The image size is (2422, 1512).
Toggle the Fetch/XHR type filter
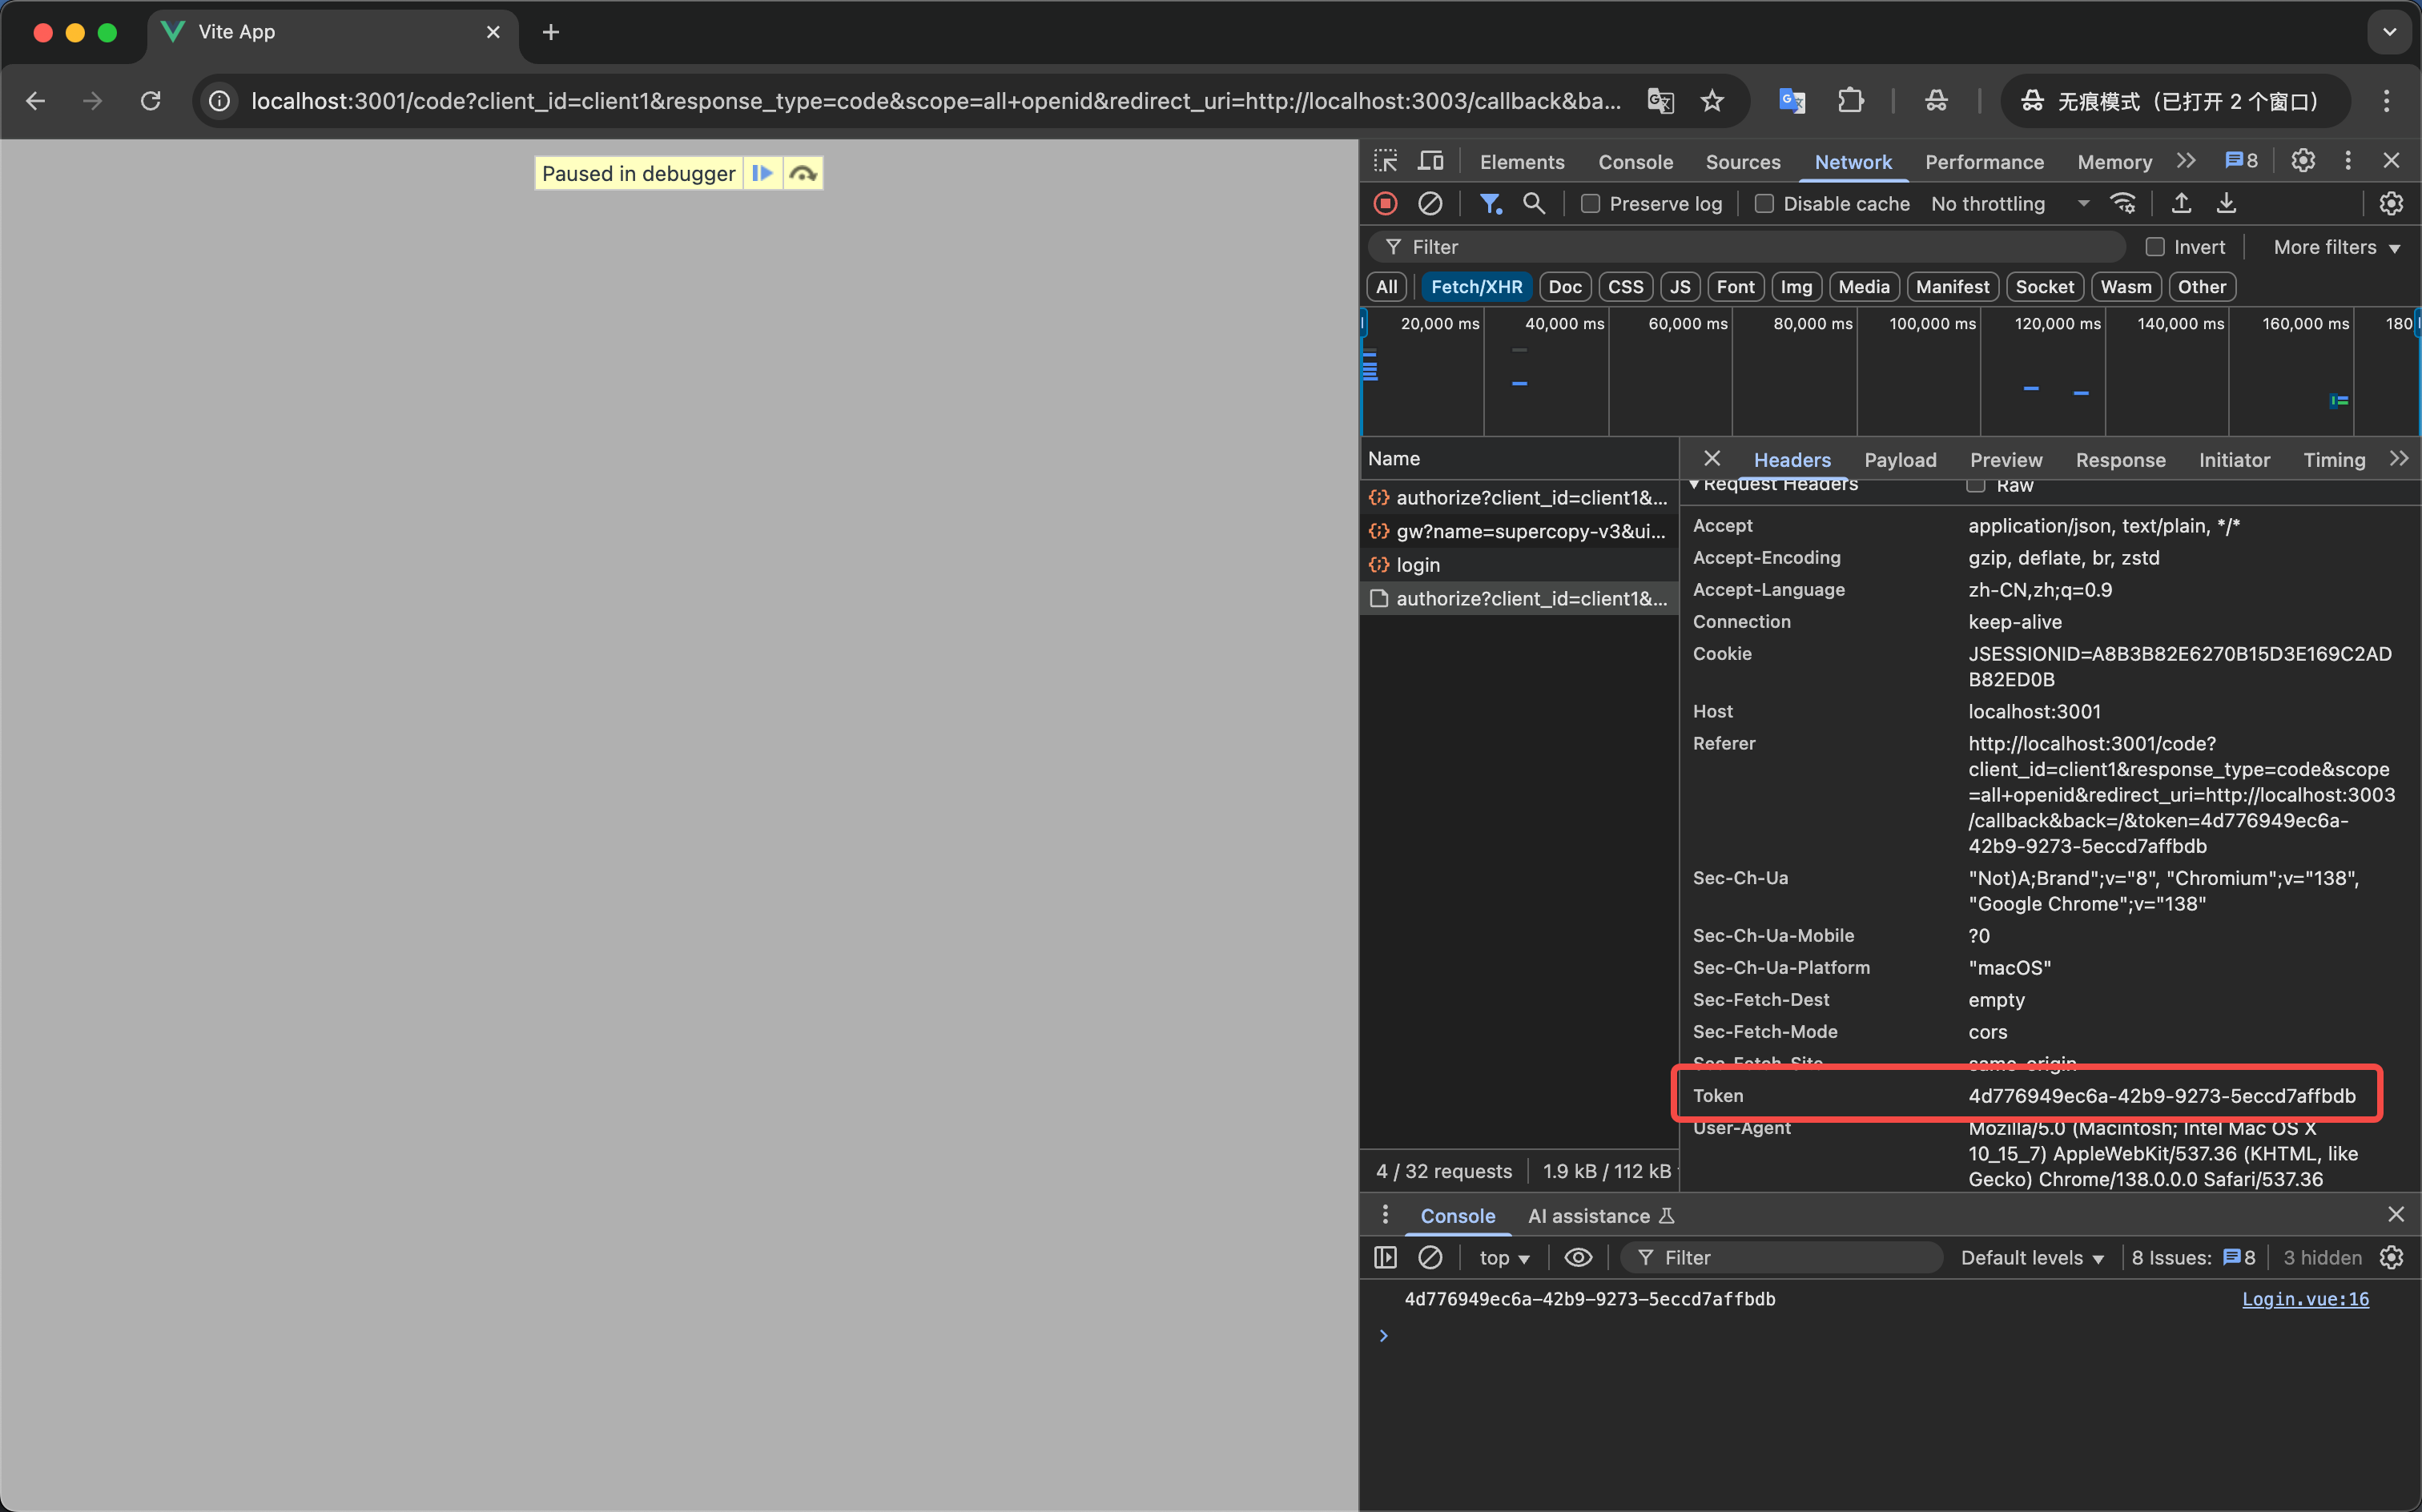(x=1476, y=287)
